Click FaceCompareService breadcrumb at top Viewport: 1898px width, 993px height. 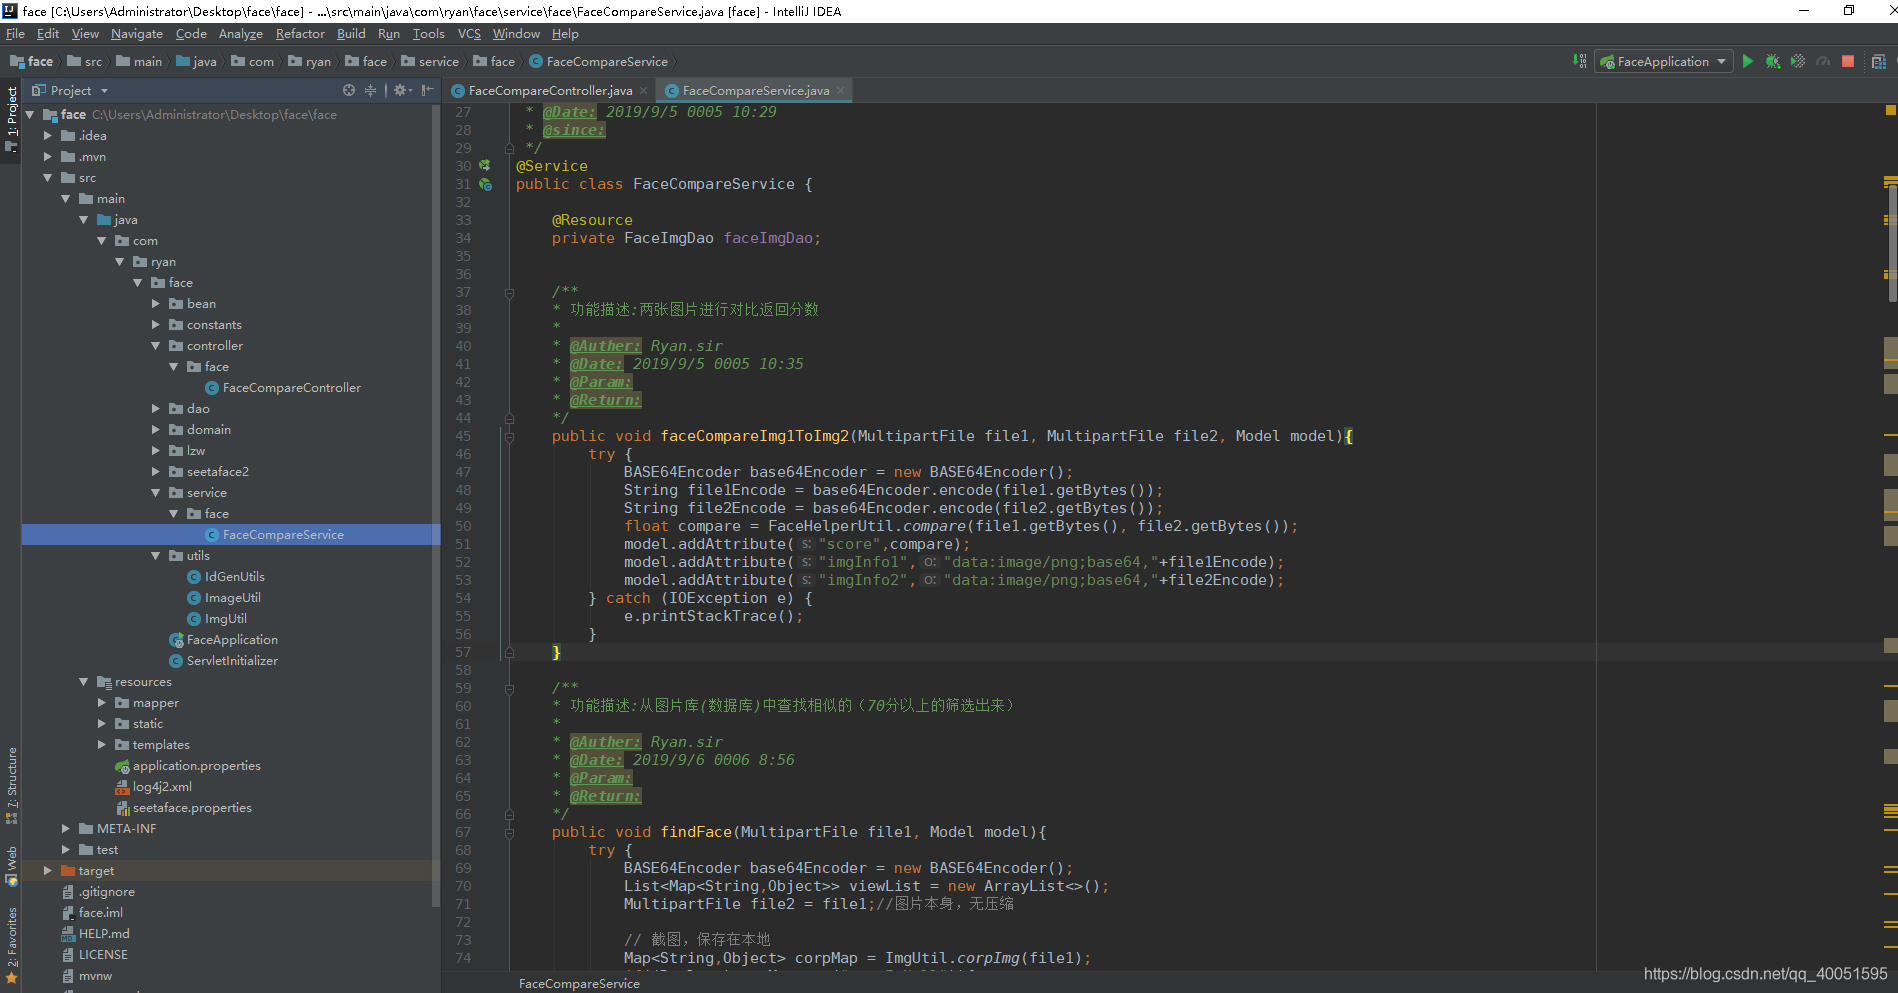click(x=606, y=62)
